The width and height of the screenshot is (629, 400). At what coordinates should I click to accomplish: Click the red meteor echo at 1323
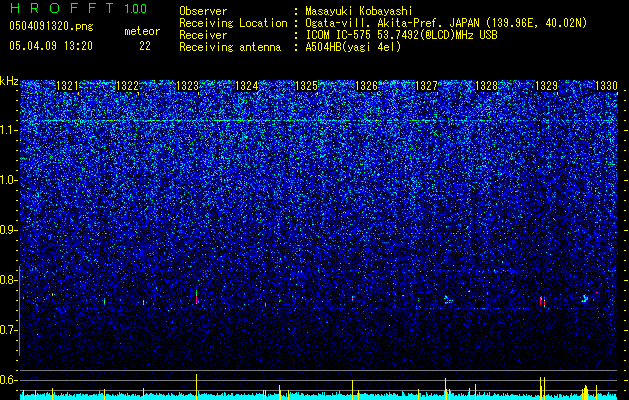coord(197,297)
